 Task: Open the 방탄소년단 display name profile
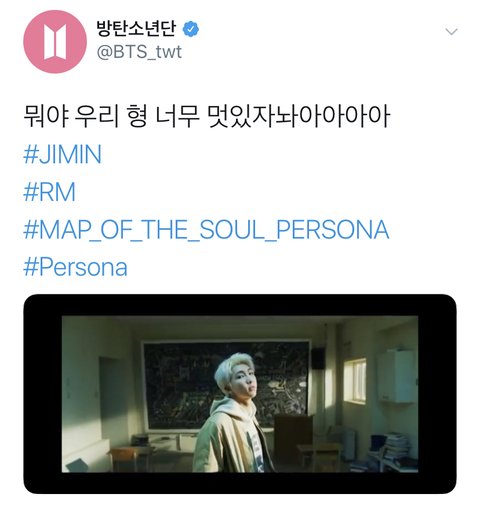135,28
